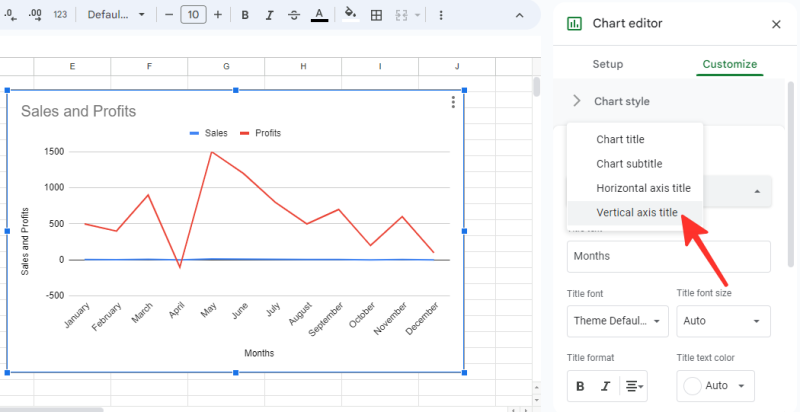Click the increase decimal places icon

[x=35, y=15]
